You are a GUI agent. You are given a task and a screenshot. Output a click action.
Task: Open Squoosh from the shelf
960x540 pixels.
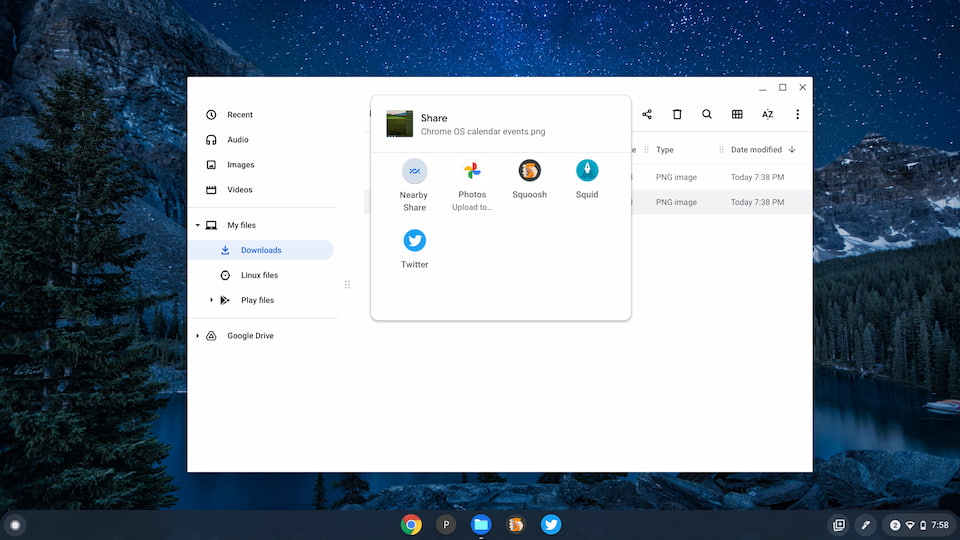516,525
